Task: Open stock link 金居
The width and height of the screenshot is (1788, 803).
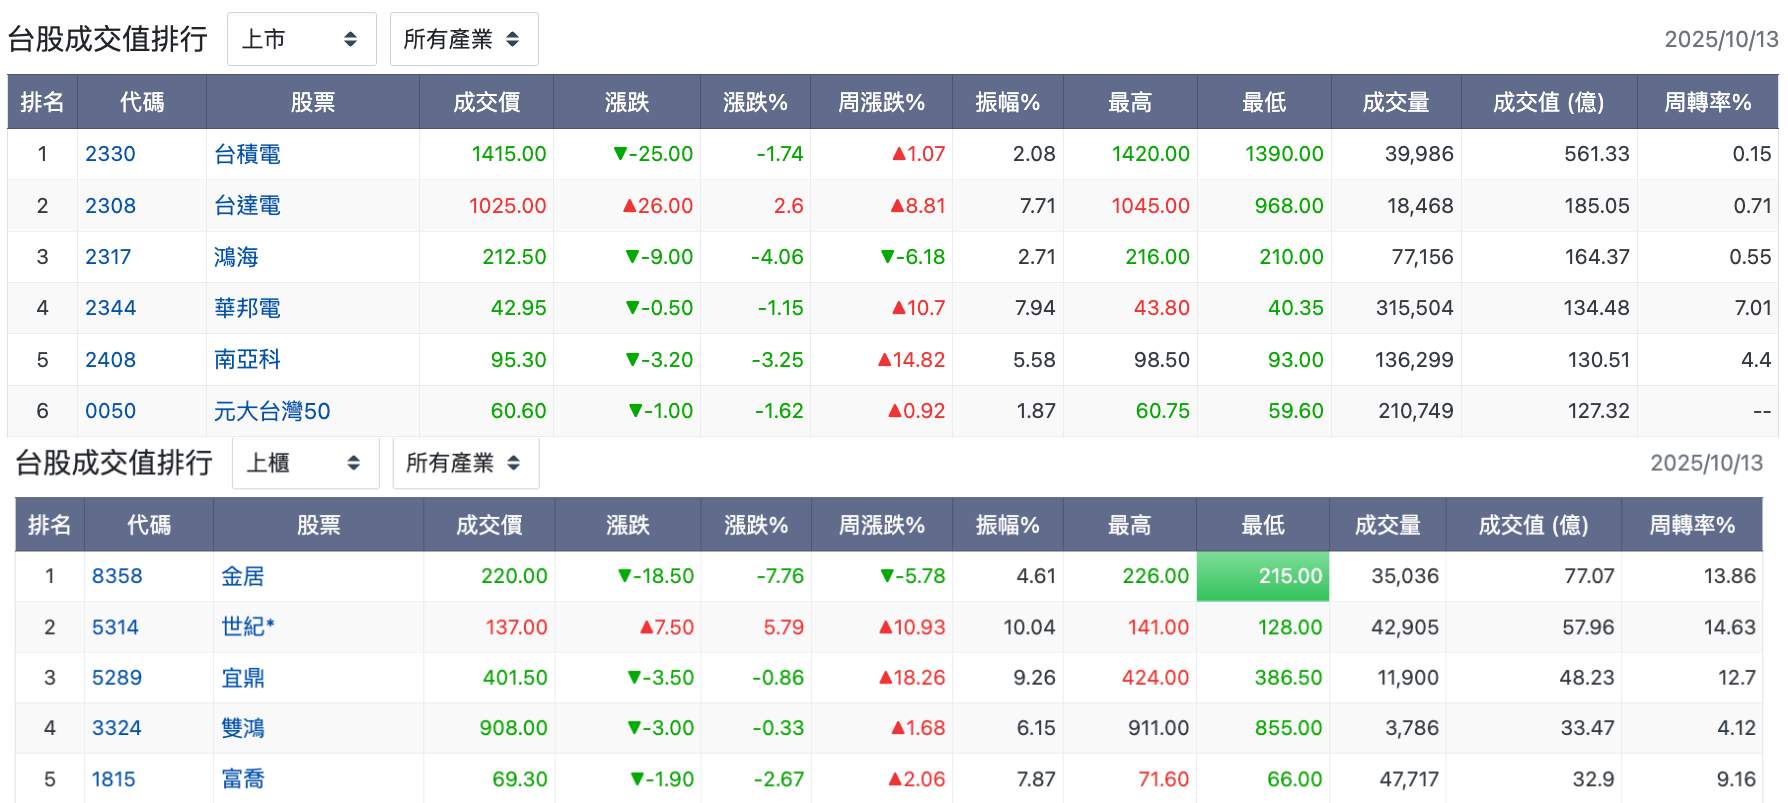Action: tap(243, 576)
